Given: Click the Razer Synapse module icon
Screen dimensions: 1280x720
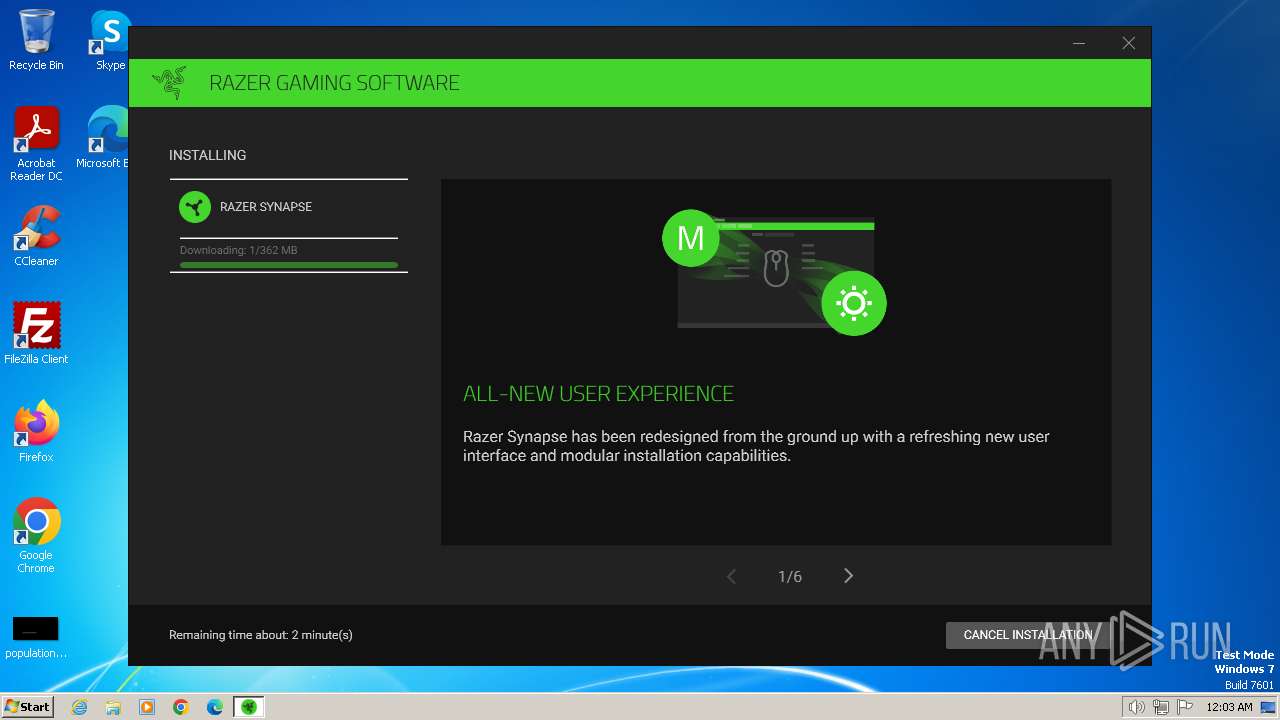Looking at the screenshot, I should 195,207.
